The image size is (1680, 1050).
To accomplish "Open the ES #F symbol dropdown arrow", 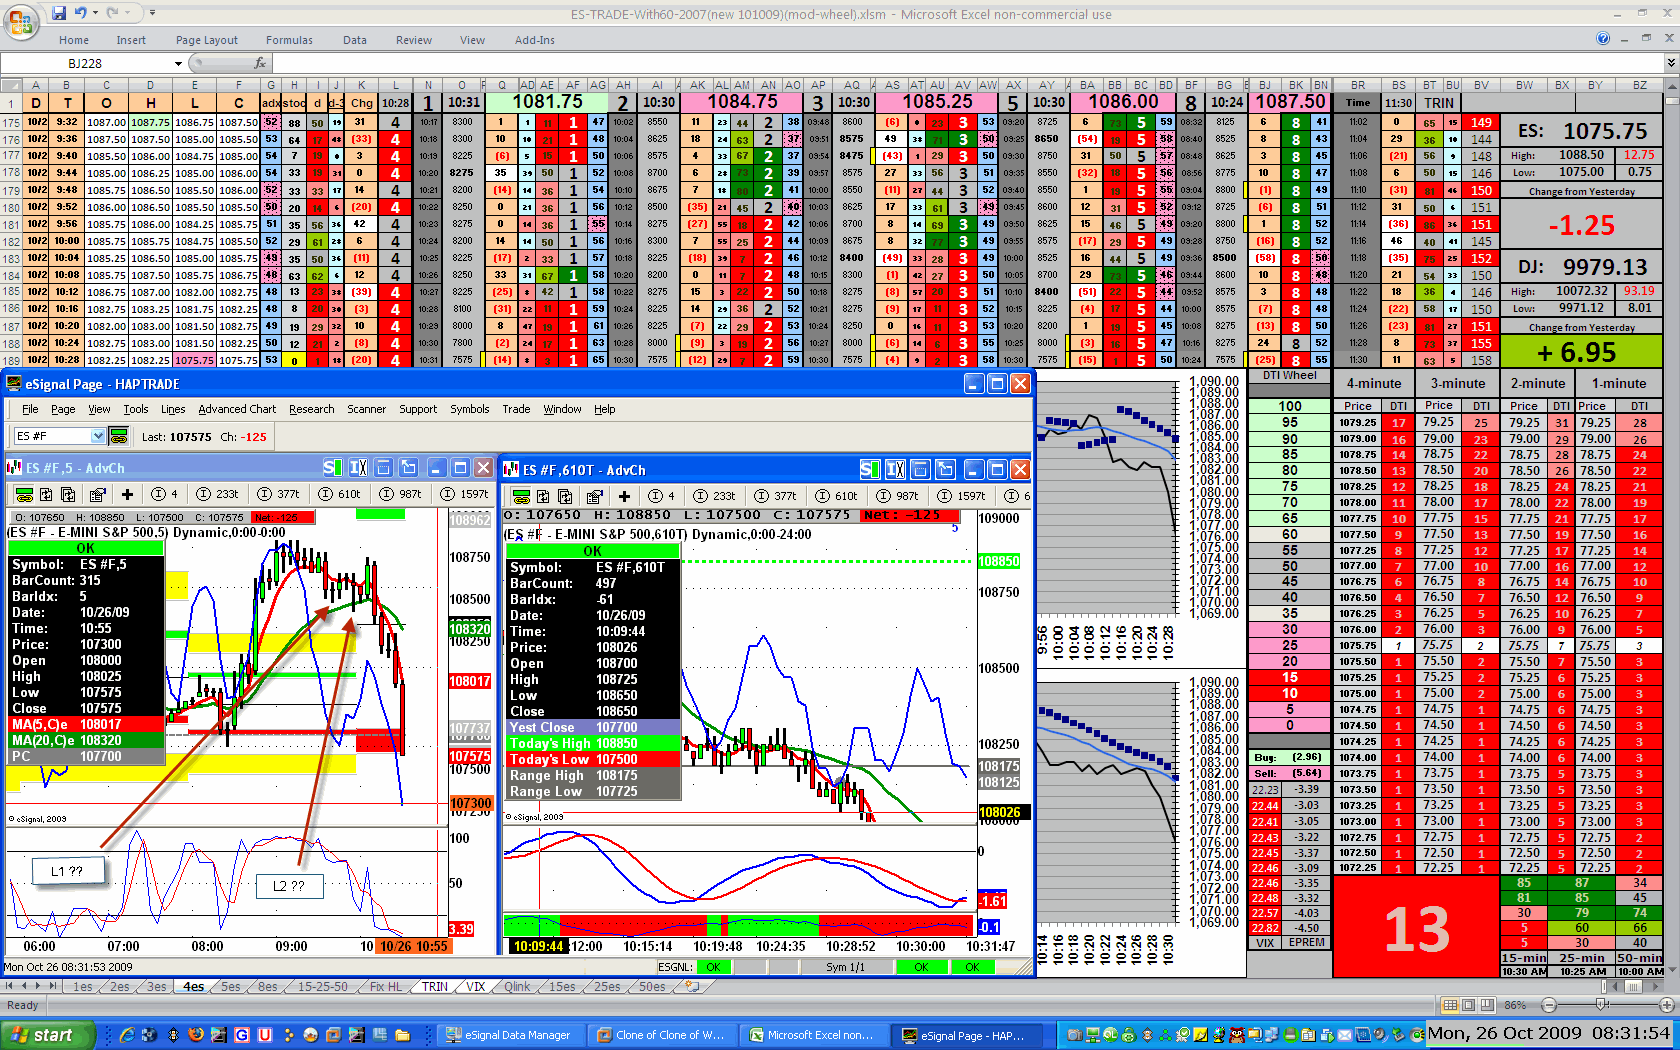I will 98,436.
